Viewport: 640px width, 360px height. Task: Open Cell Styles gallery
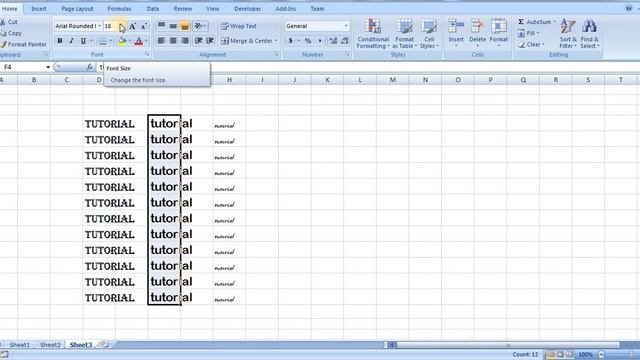tap(429, 33)
